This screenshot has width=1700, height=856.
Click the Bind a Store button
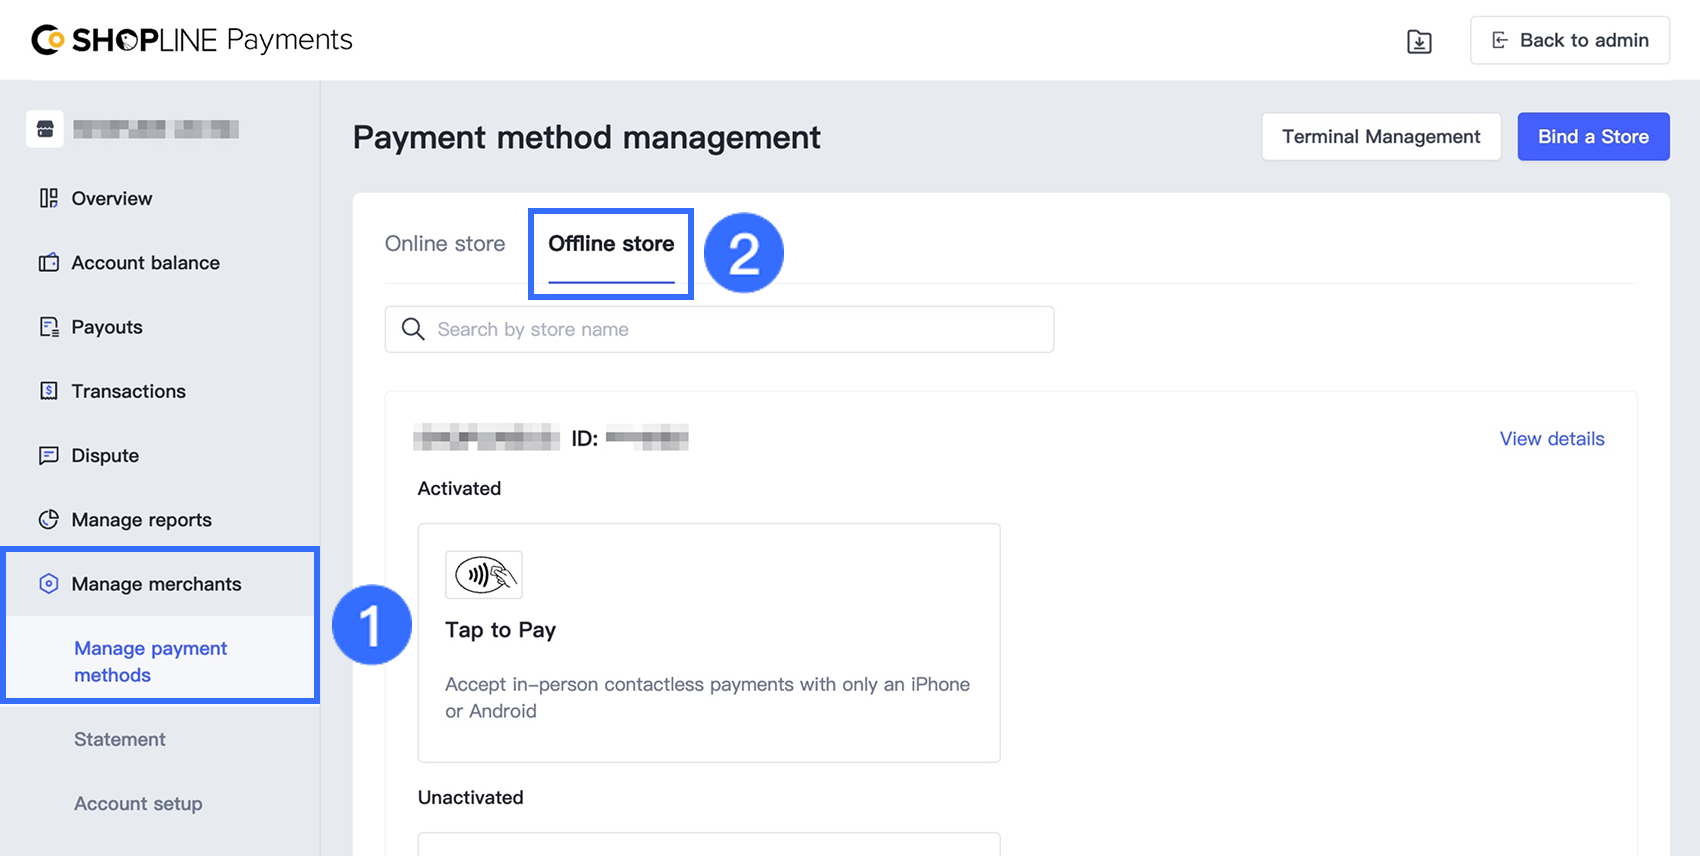(1593, 137)
